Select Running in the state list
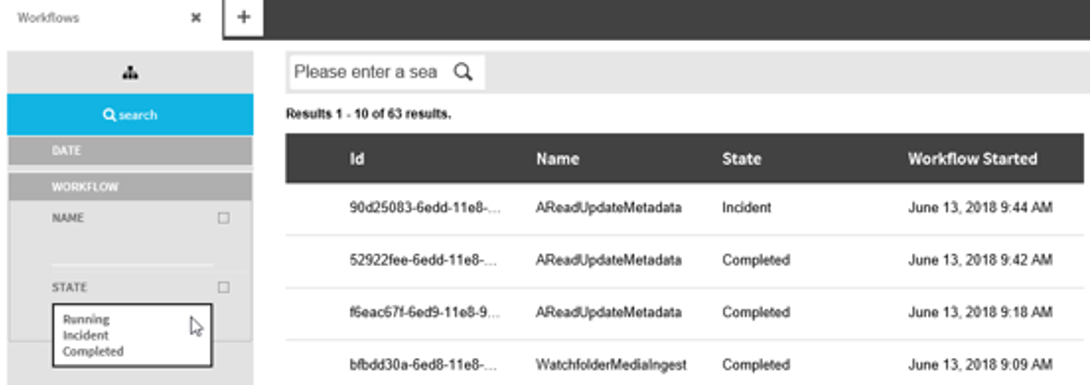Screen dimensions: 1090x385 tap(86, 320)
